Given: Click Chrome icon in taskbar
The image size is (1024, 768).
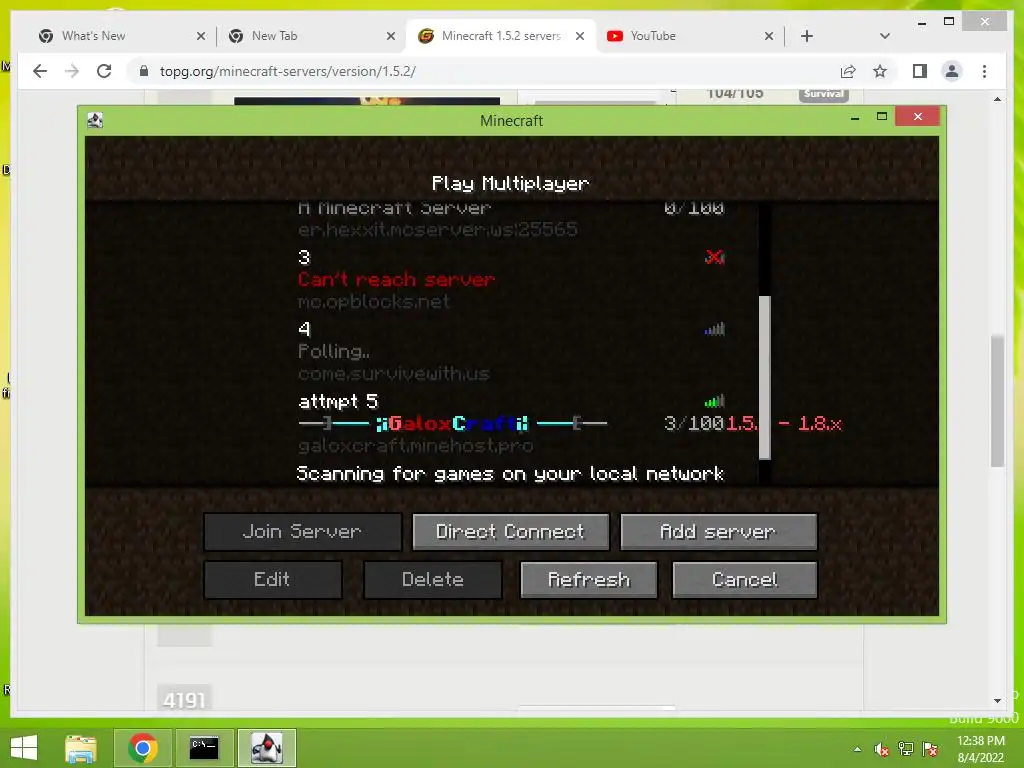Looking at the screenshot, I should [x=142, y=748].
